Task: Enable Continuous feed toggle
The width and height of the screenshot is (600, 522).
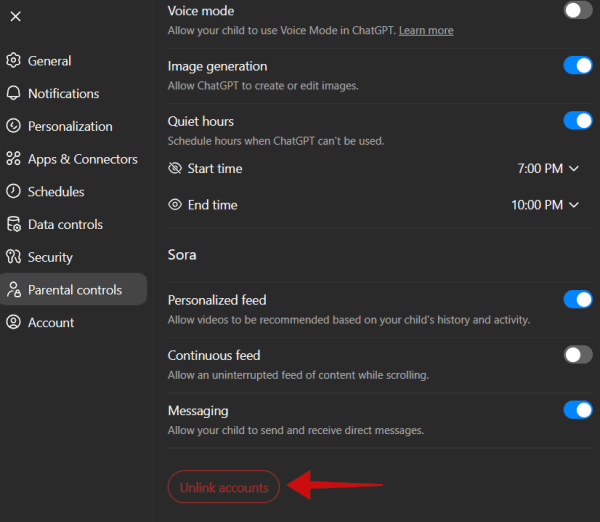Action: [x=578, y=355]
